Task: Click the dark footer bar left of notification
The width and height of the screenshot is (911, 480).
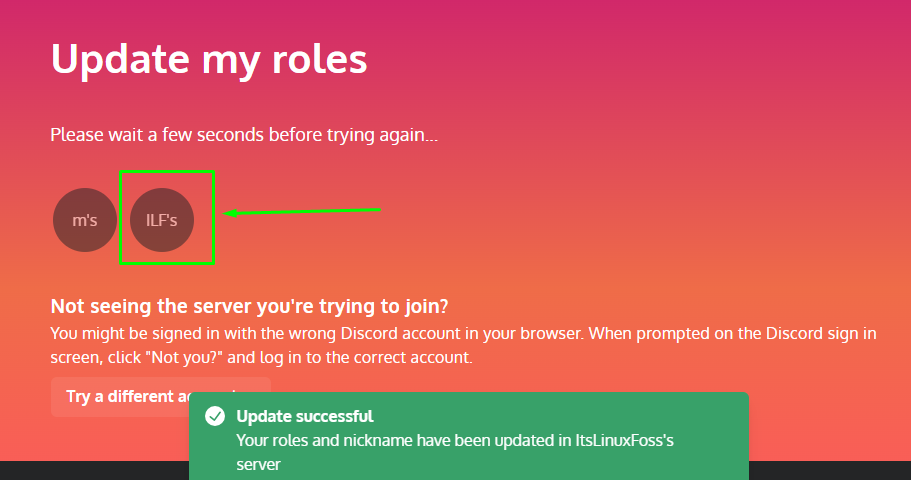Action: click(x=94, y=471)
